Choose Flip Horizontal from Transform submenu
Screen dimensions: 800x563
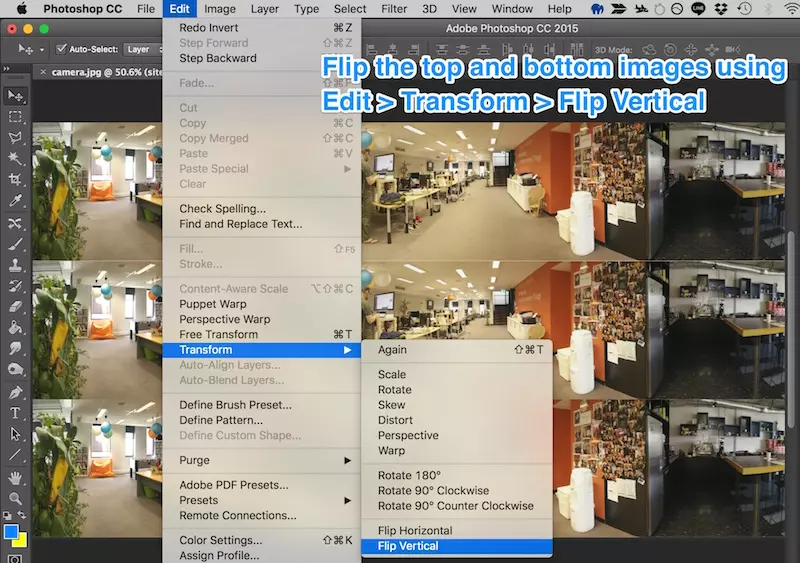[x=457, y=530]
